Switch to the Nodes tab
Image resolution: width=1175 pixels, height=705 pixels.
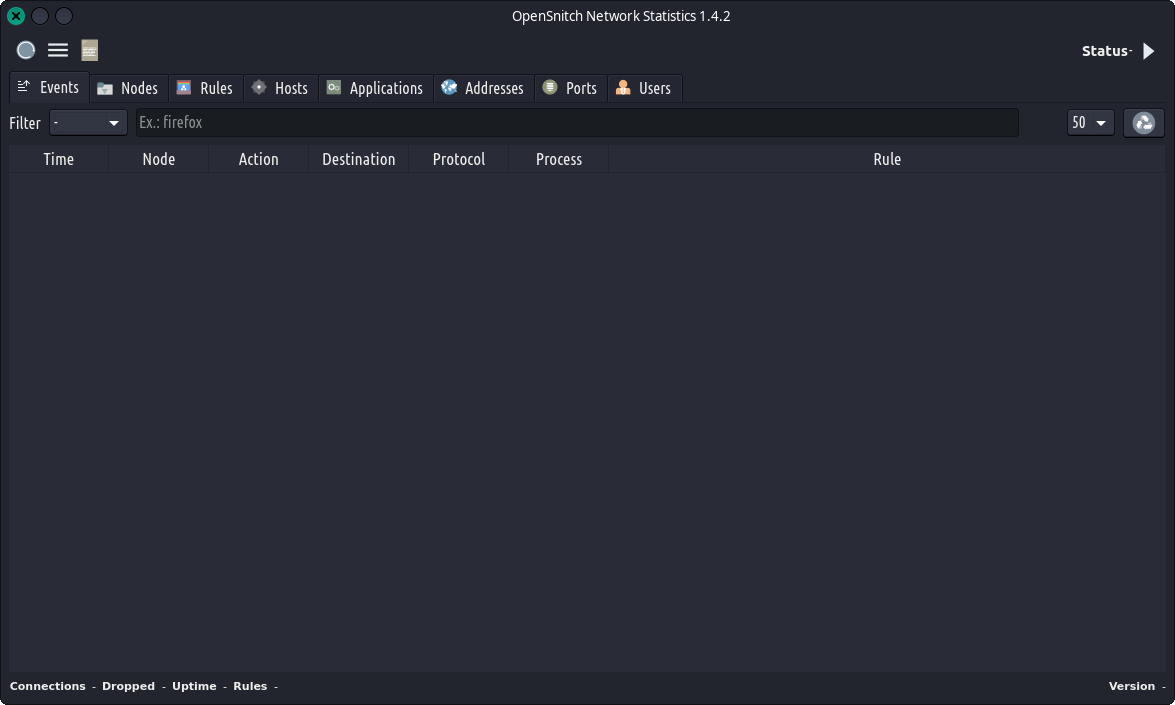click(128, 88)
